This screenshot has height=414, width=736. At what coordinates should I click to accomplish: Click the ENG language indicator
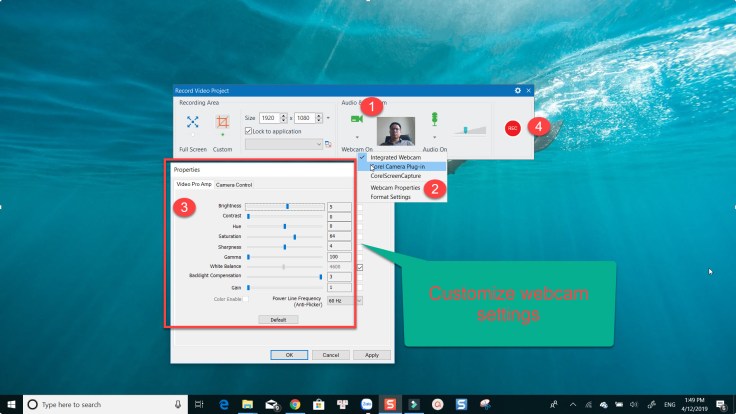pos(669,405)
